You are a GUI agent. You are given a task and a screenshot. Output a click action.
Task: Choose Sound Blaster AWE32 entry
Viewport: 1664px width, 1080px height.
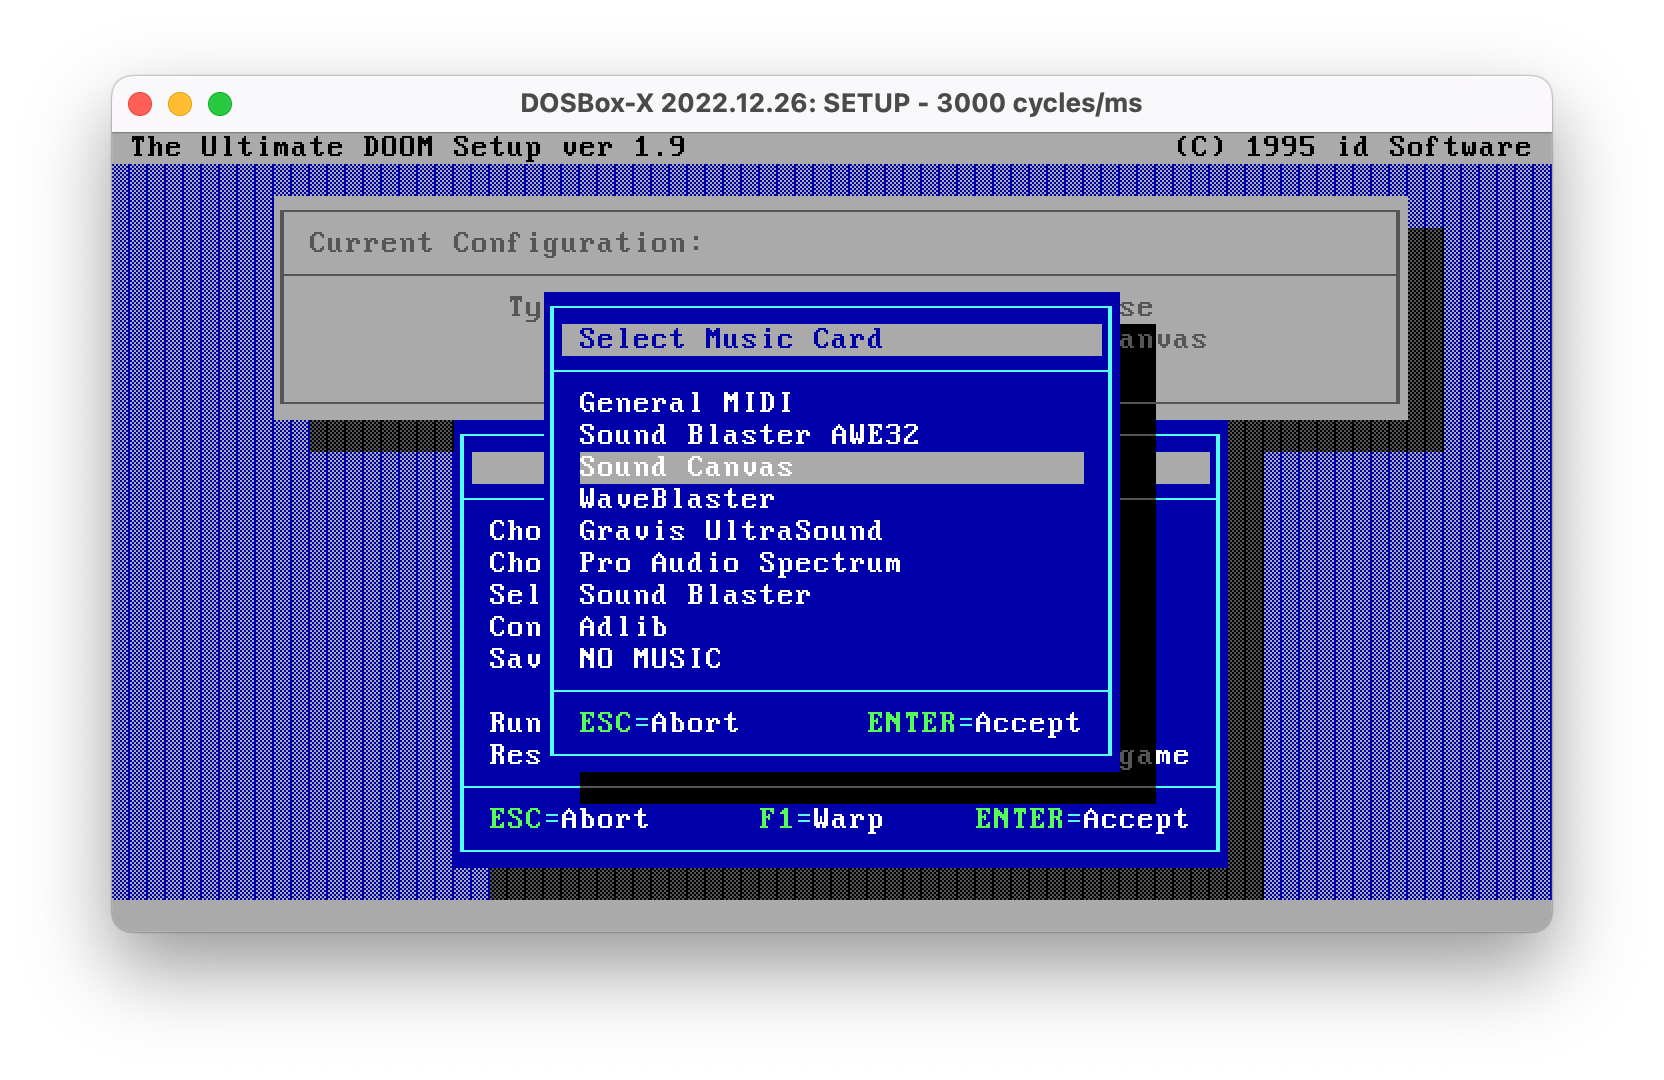click(x=749, y=435)
